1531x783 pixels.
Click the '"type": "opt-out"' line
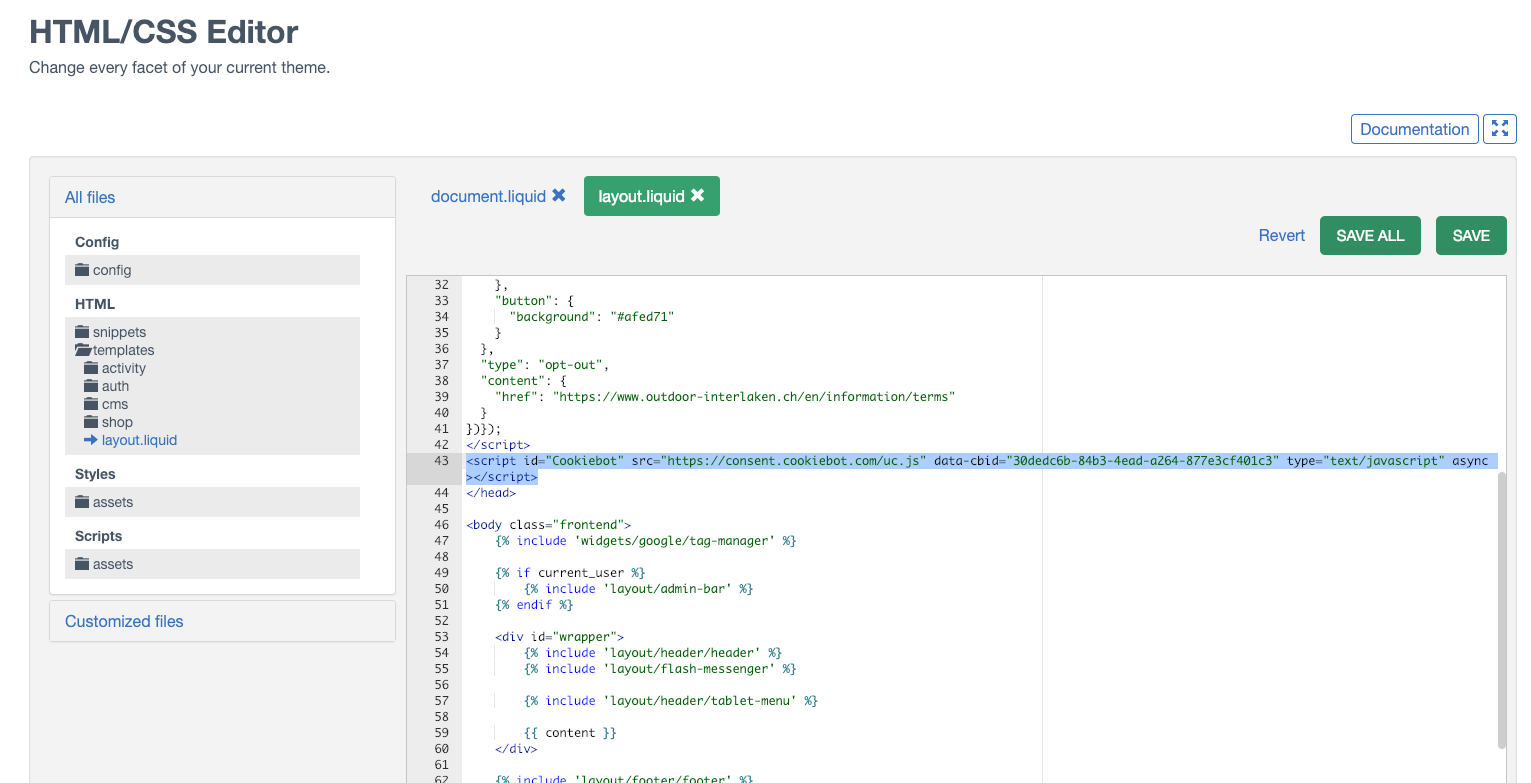coord(545,365)
